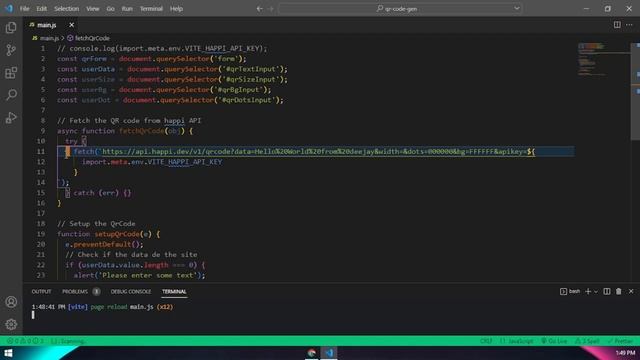Open the Run and Debug view
This screenshot has height=360, width=640.
(11, 118)
